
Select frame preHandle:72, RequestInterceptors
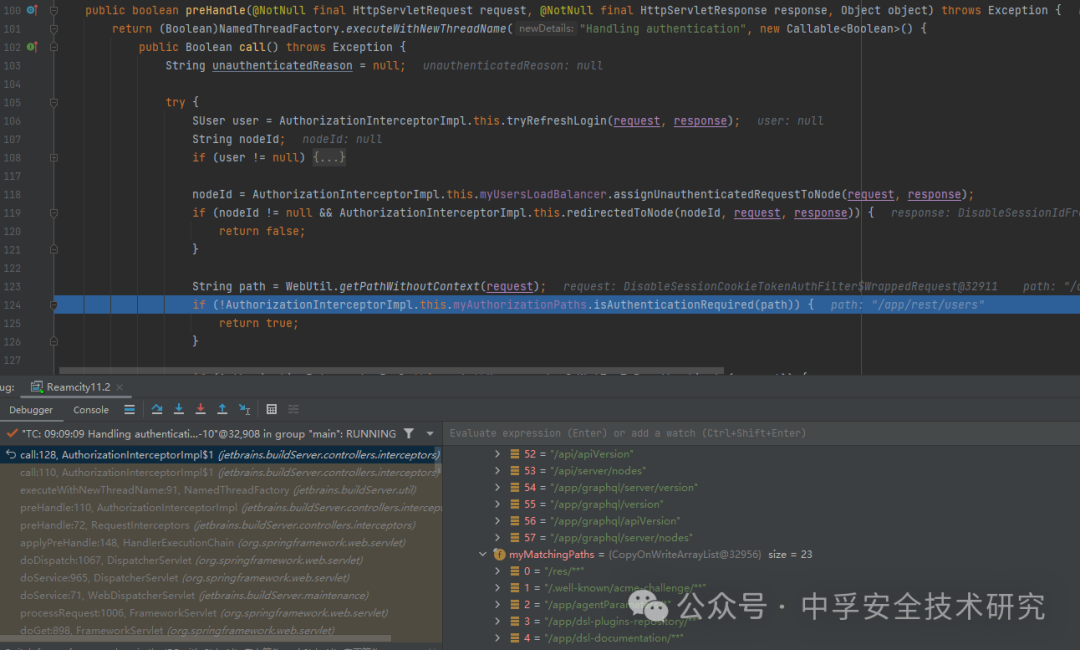pyautogui.click(x=220, y=525)
